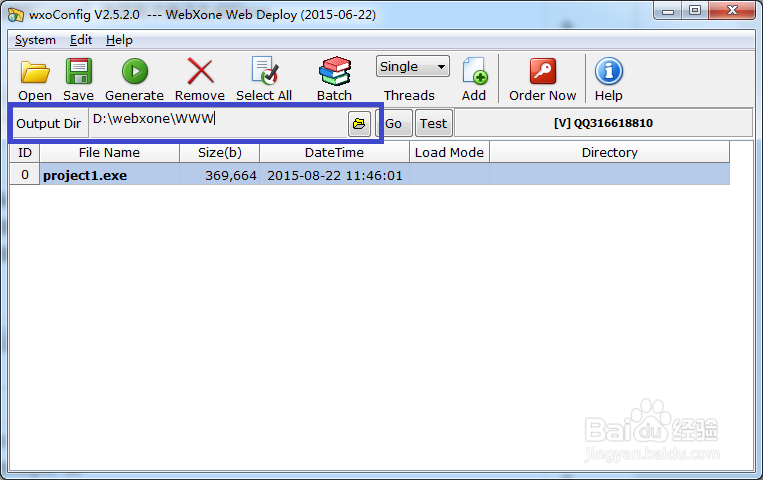Click the ID 0 cell

pyautogui.click(x=25, y=175)
